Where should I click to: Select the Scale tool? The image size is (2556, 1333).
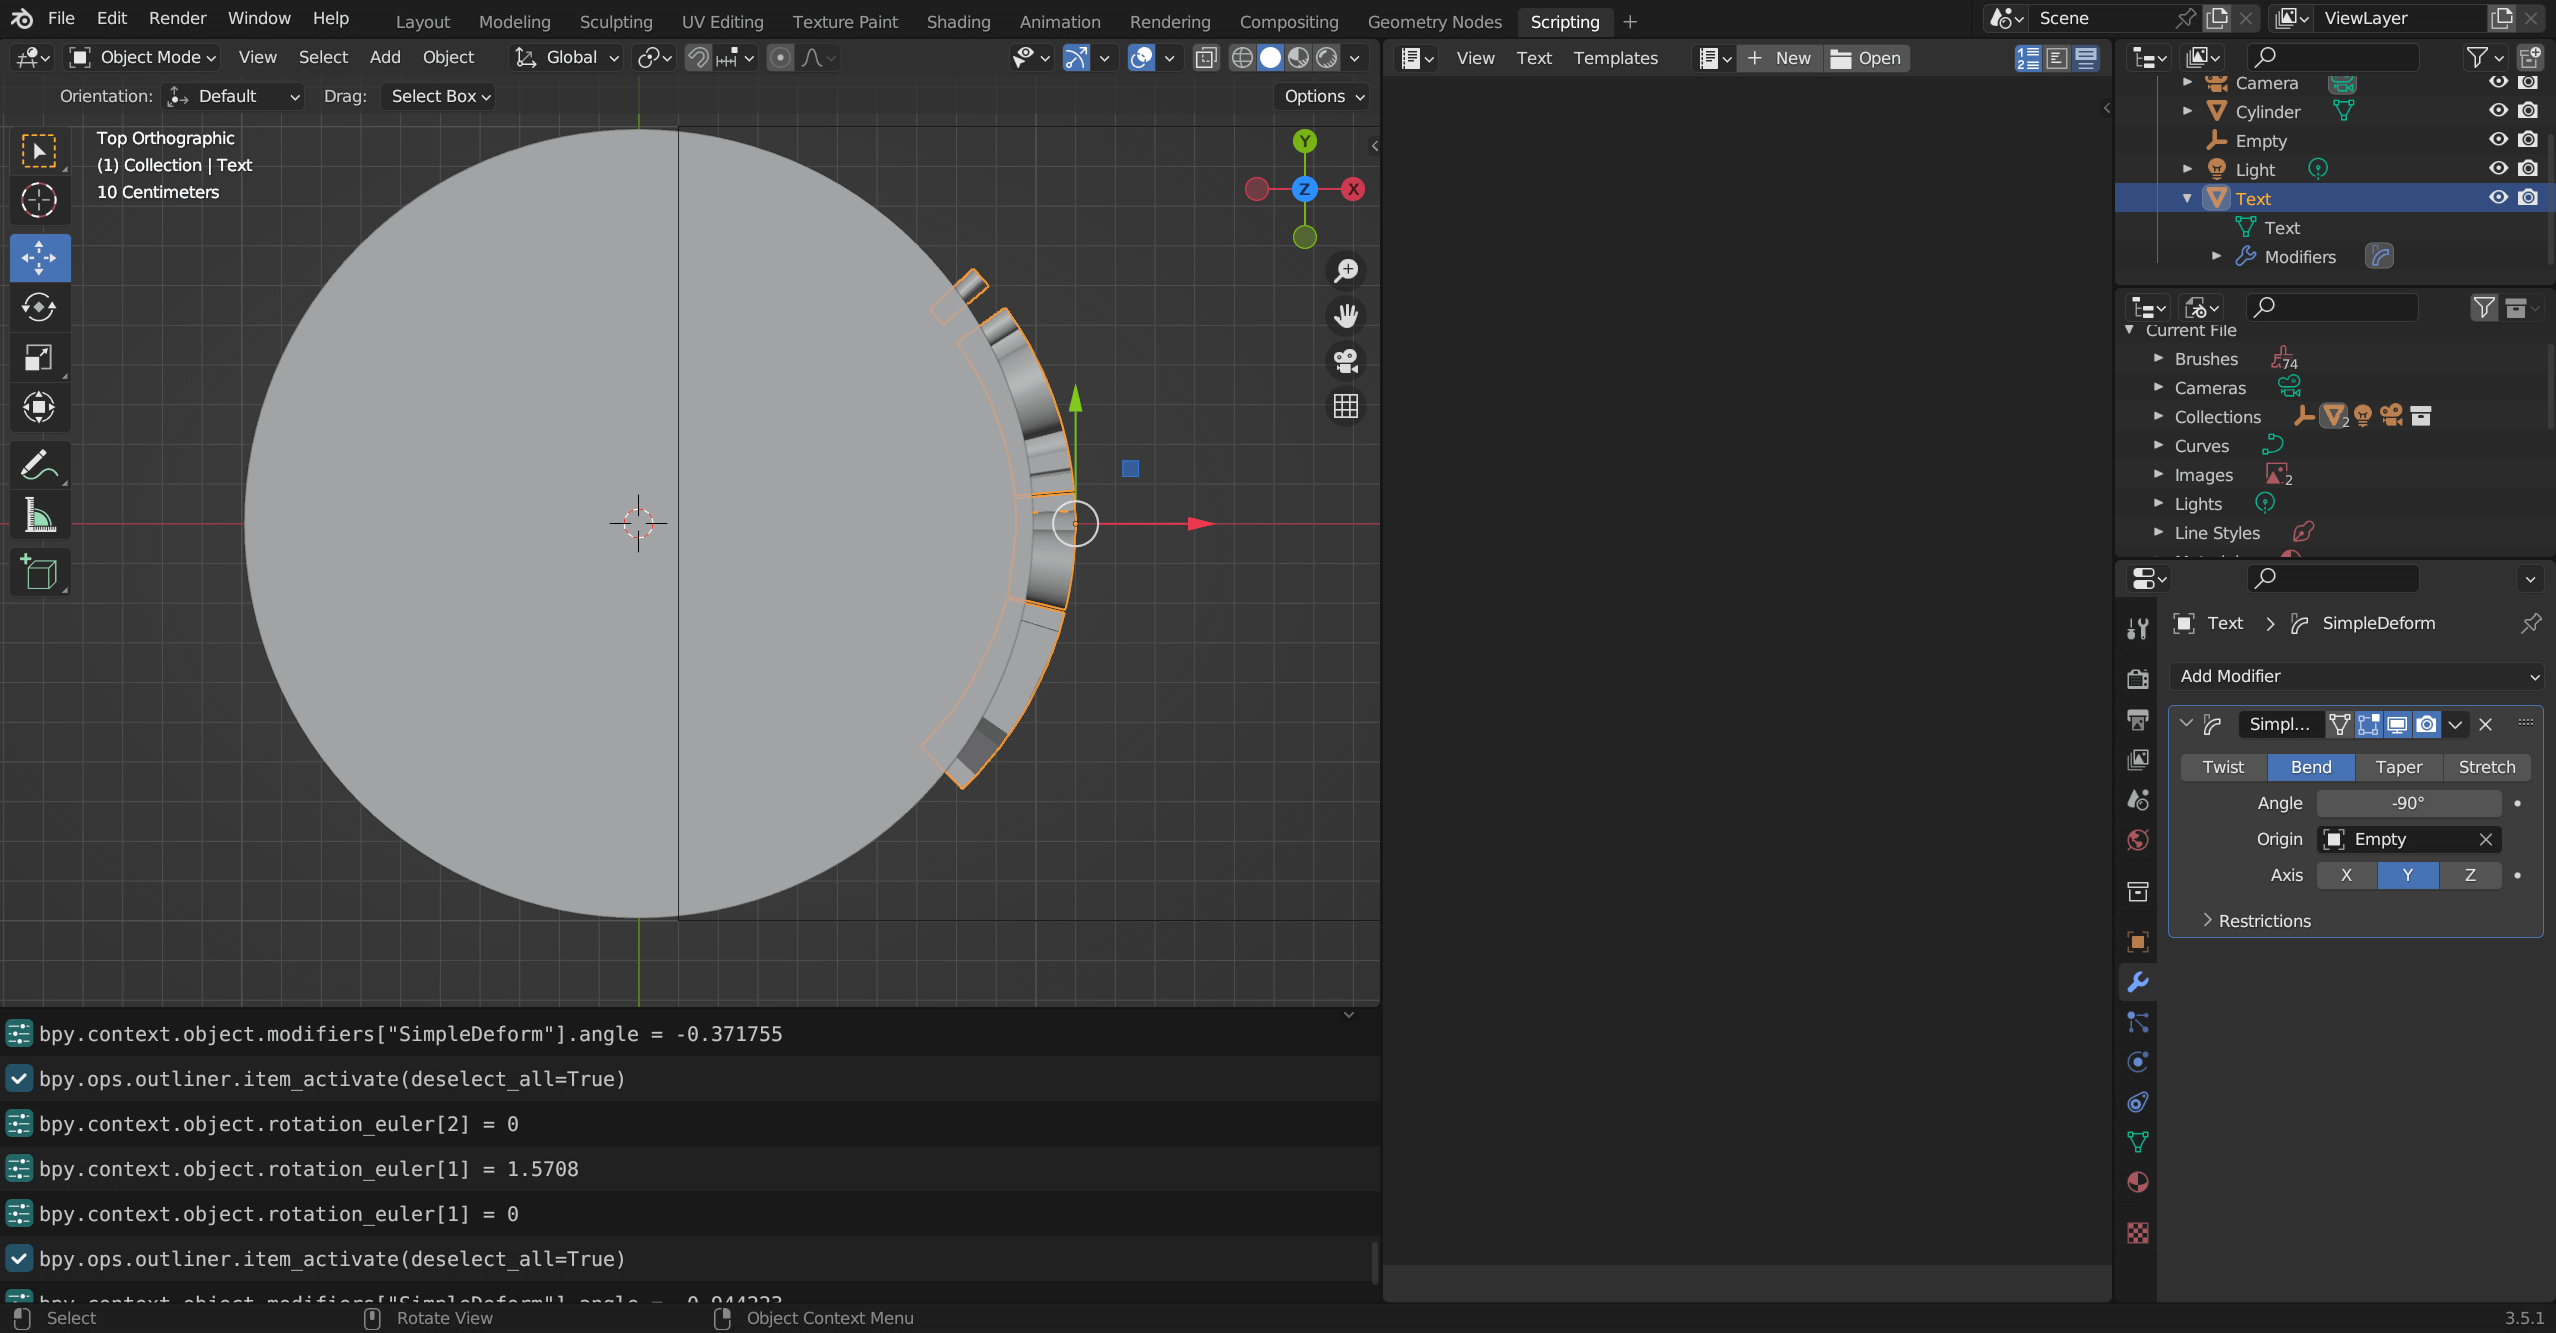click(40, 357)
